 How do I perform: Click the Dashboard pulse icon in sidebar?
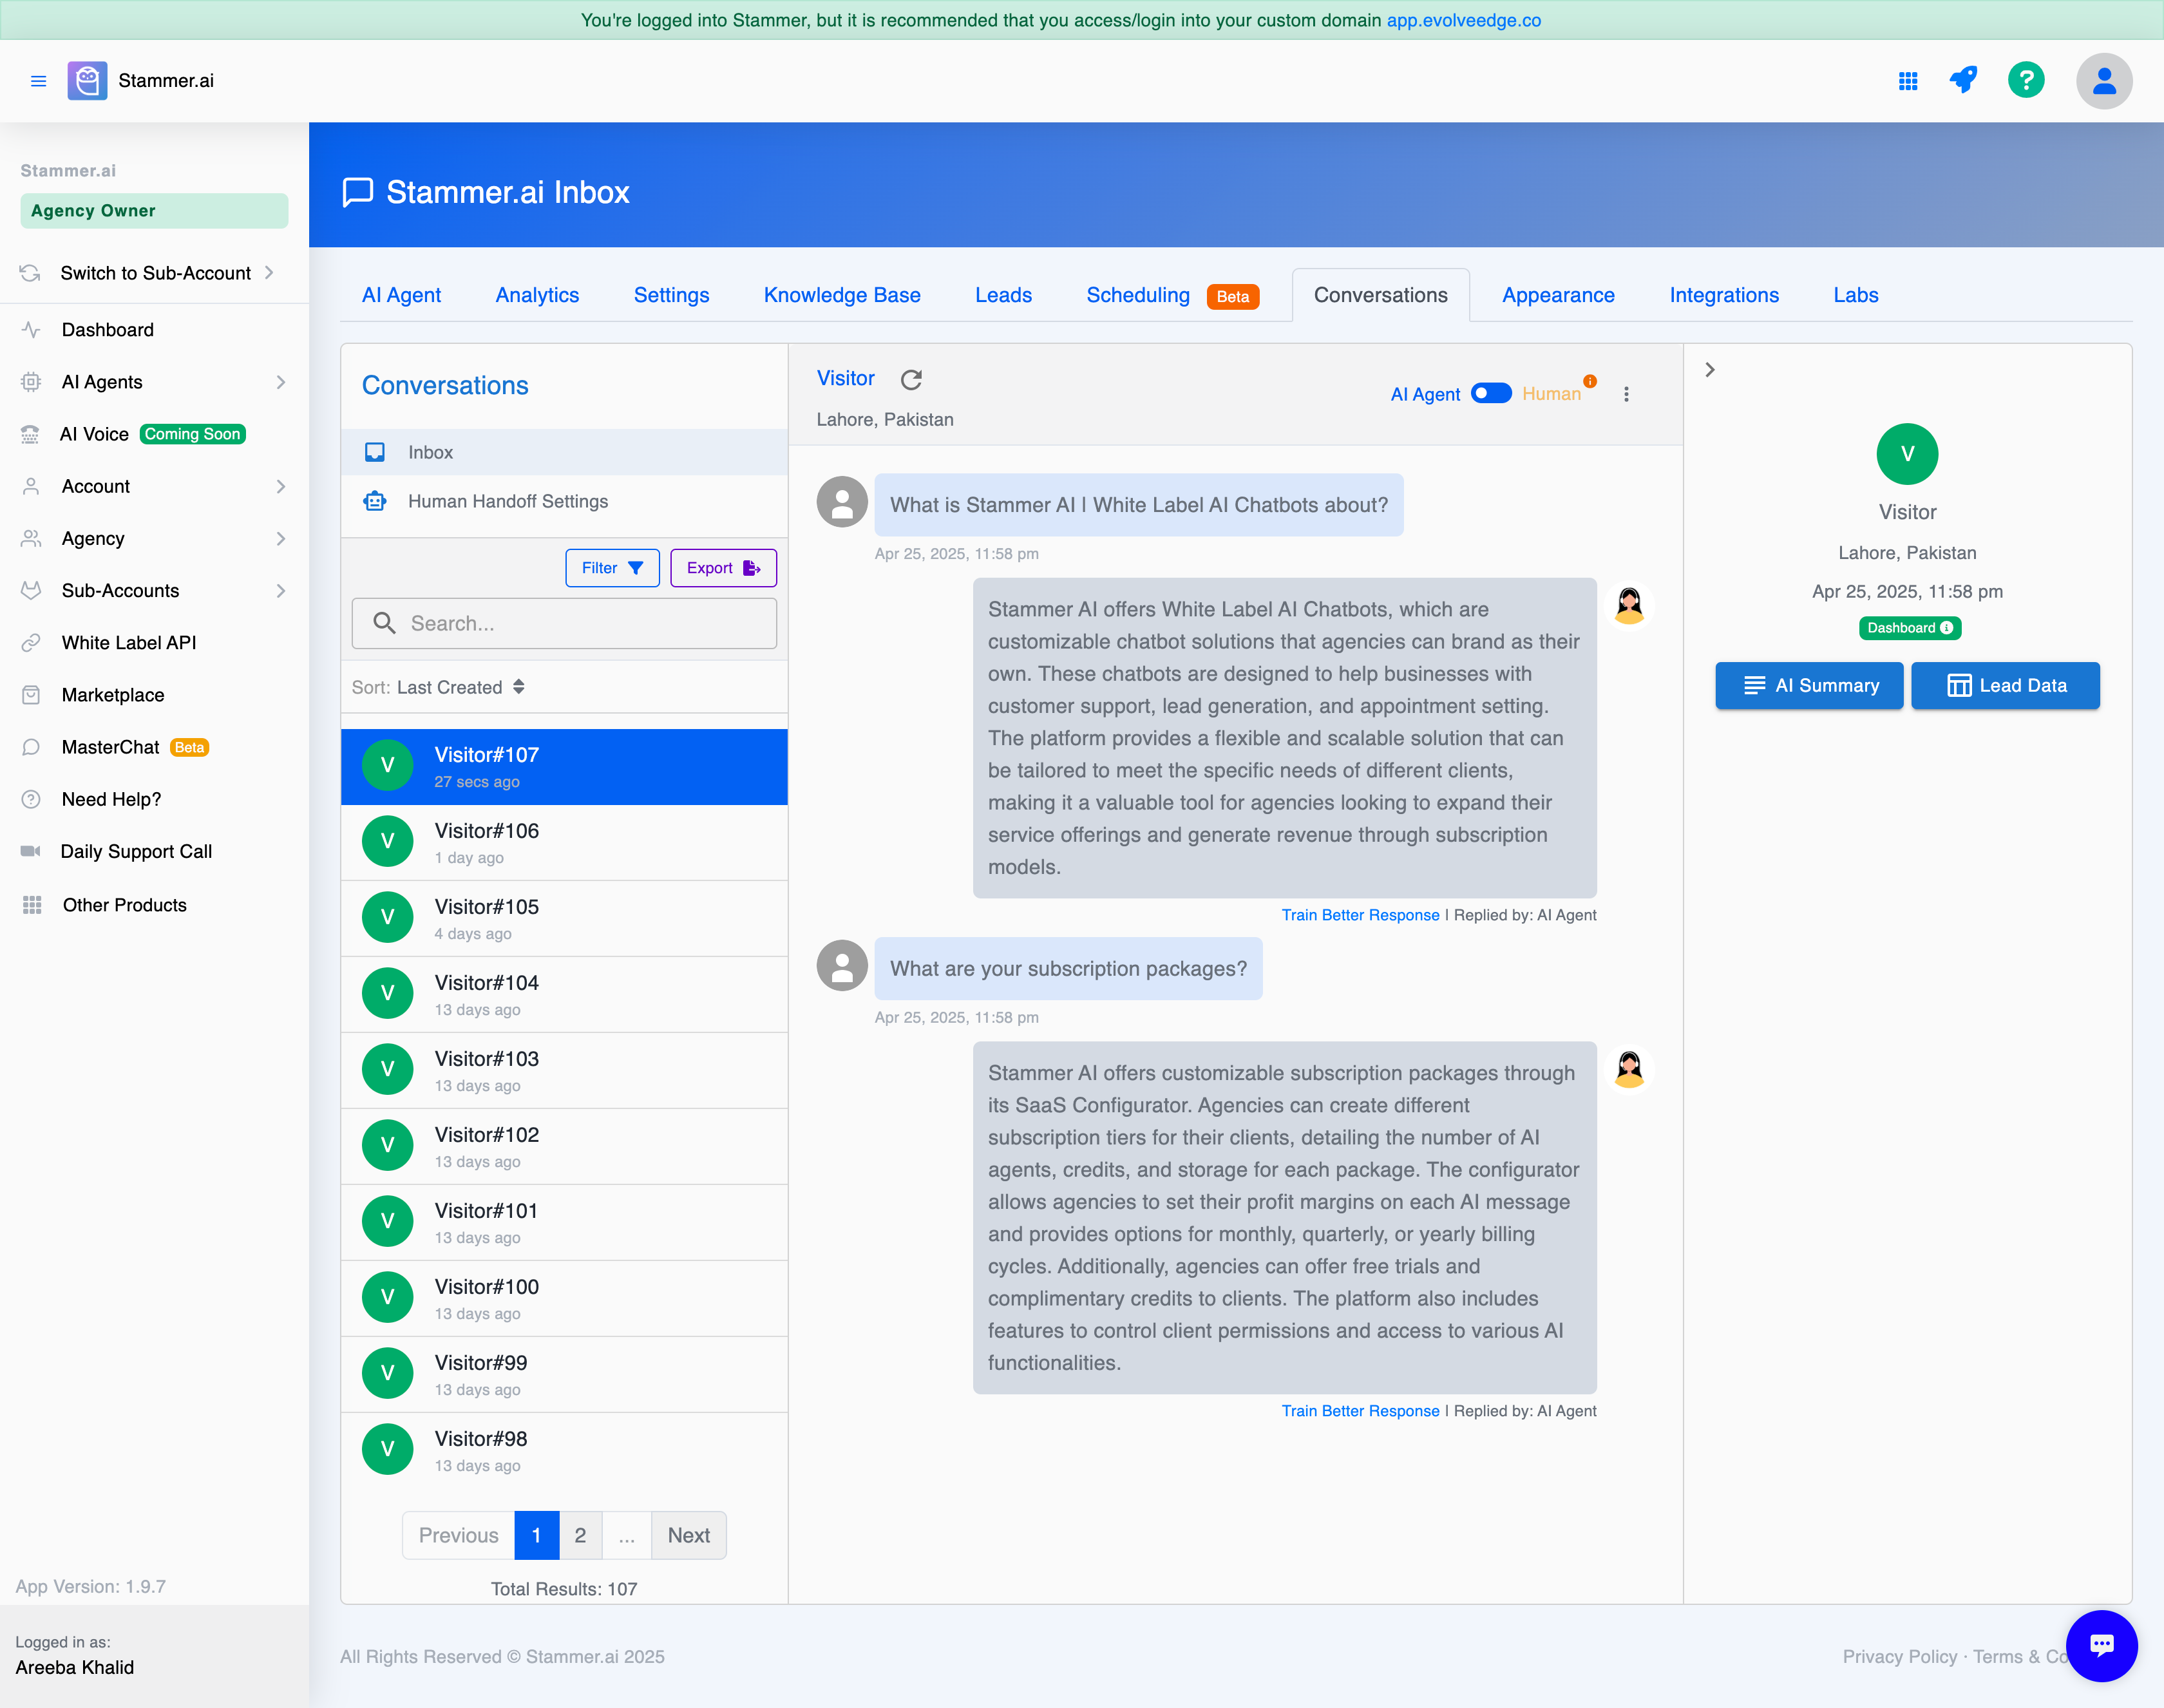(31, 329)
